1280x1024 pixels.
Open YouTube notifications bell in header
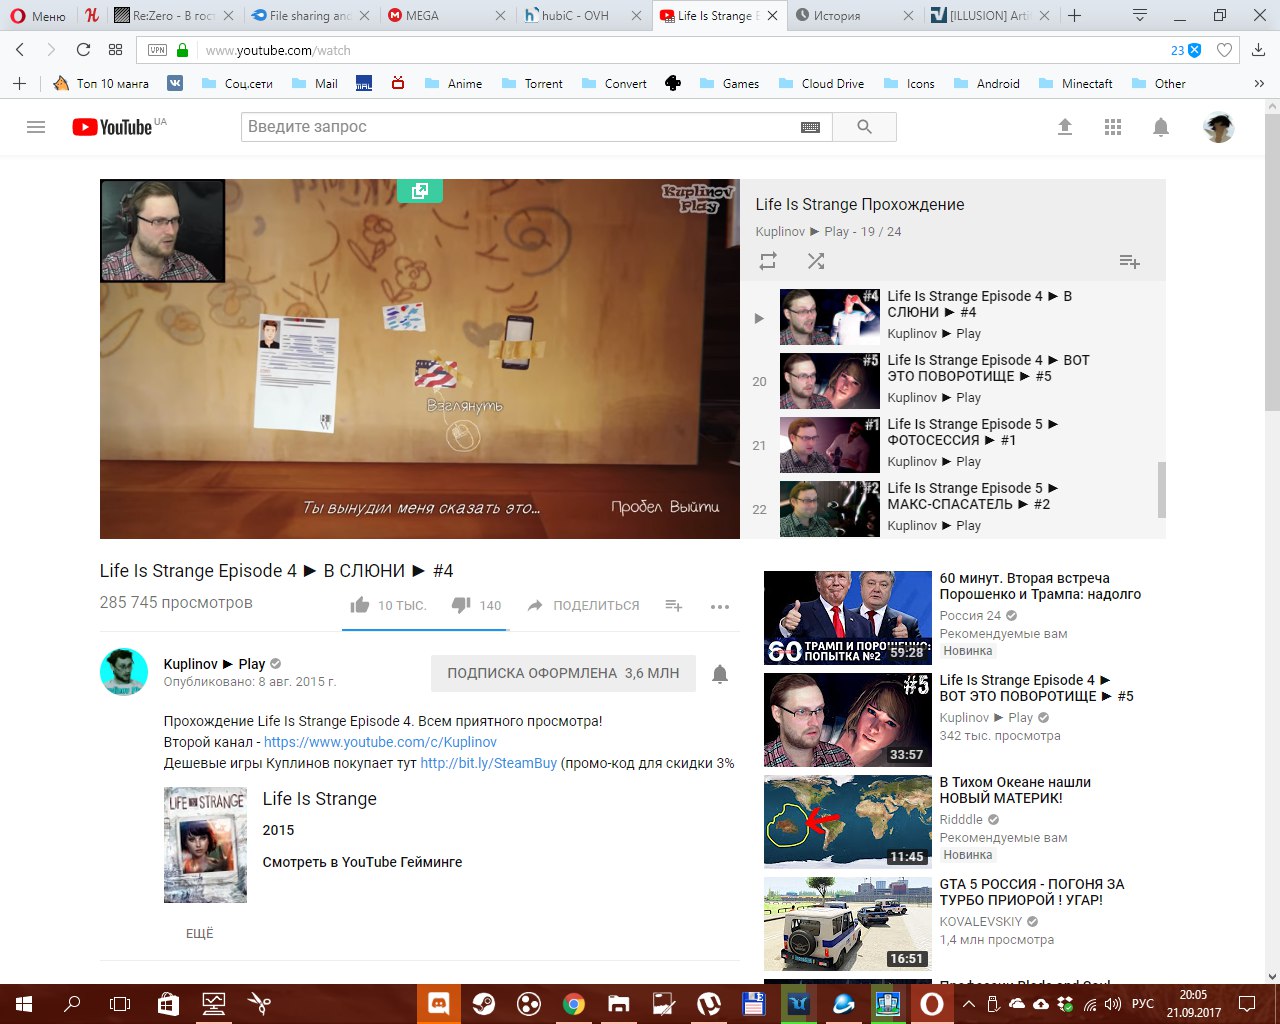[1161, 127]
